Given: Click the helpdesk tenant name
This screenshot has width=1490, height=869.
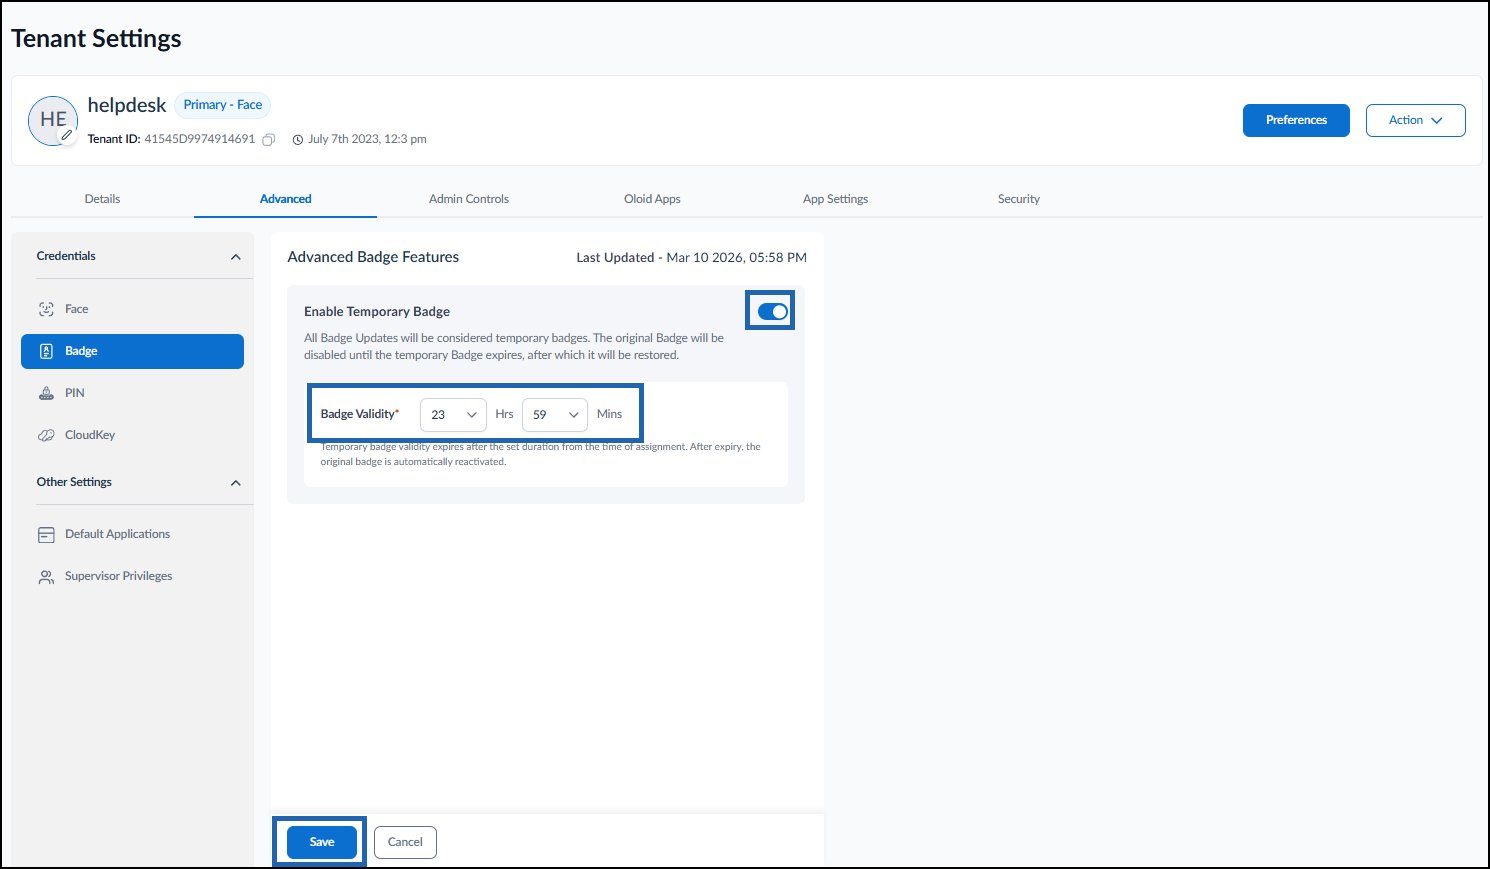Looking at the screenshot, I should coord(127,105).
